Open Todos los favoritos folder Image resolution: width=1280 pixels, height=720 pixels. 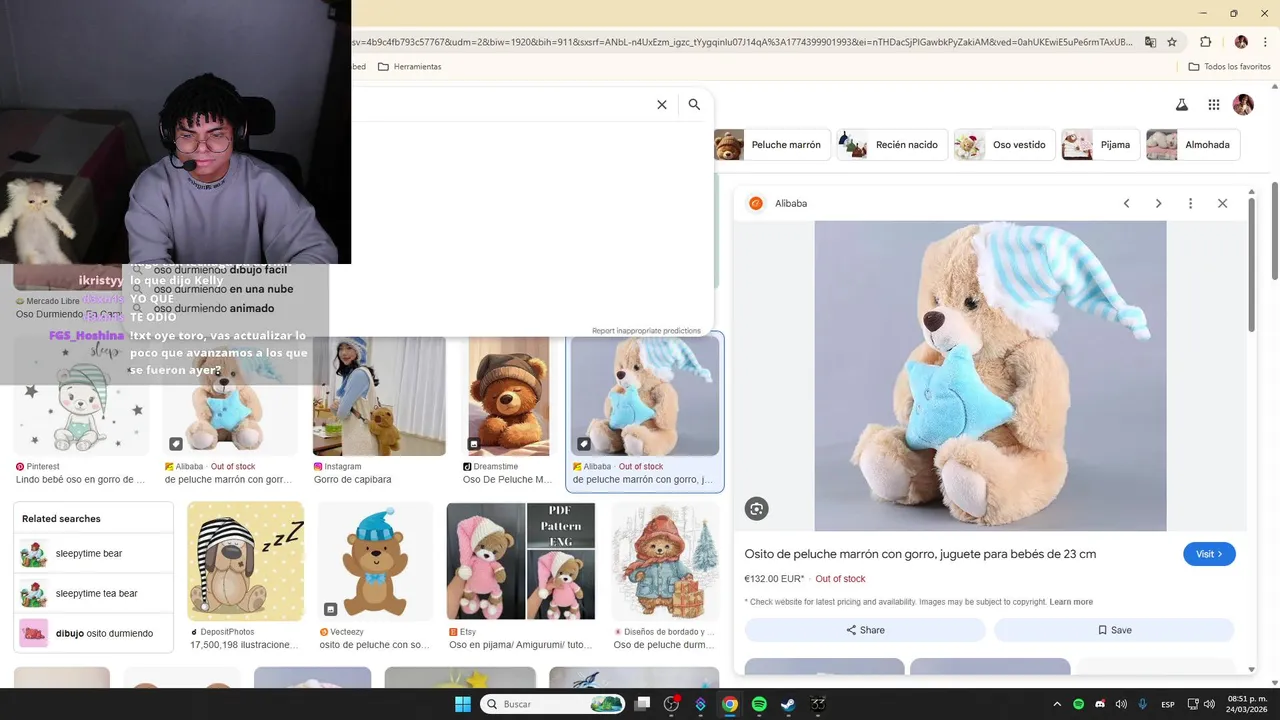[1229, 67]
